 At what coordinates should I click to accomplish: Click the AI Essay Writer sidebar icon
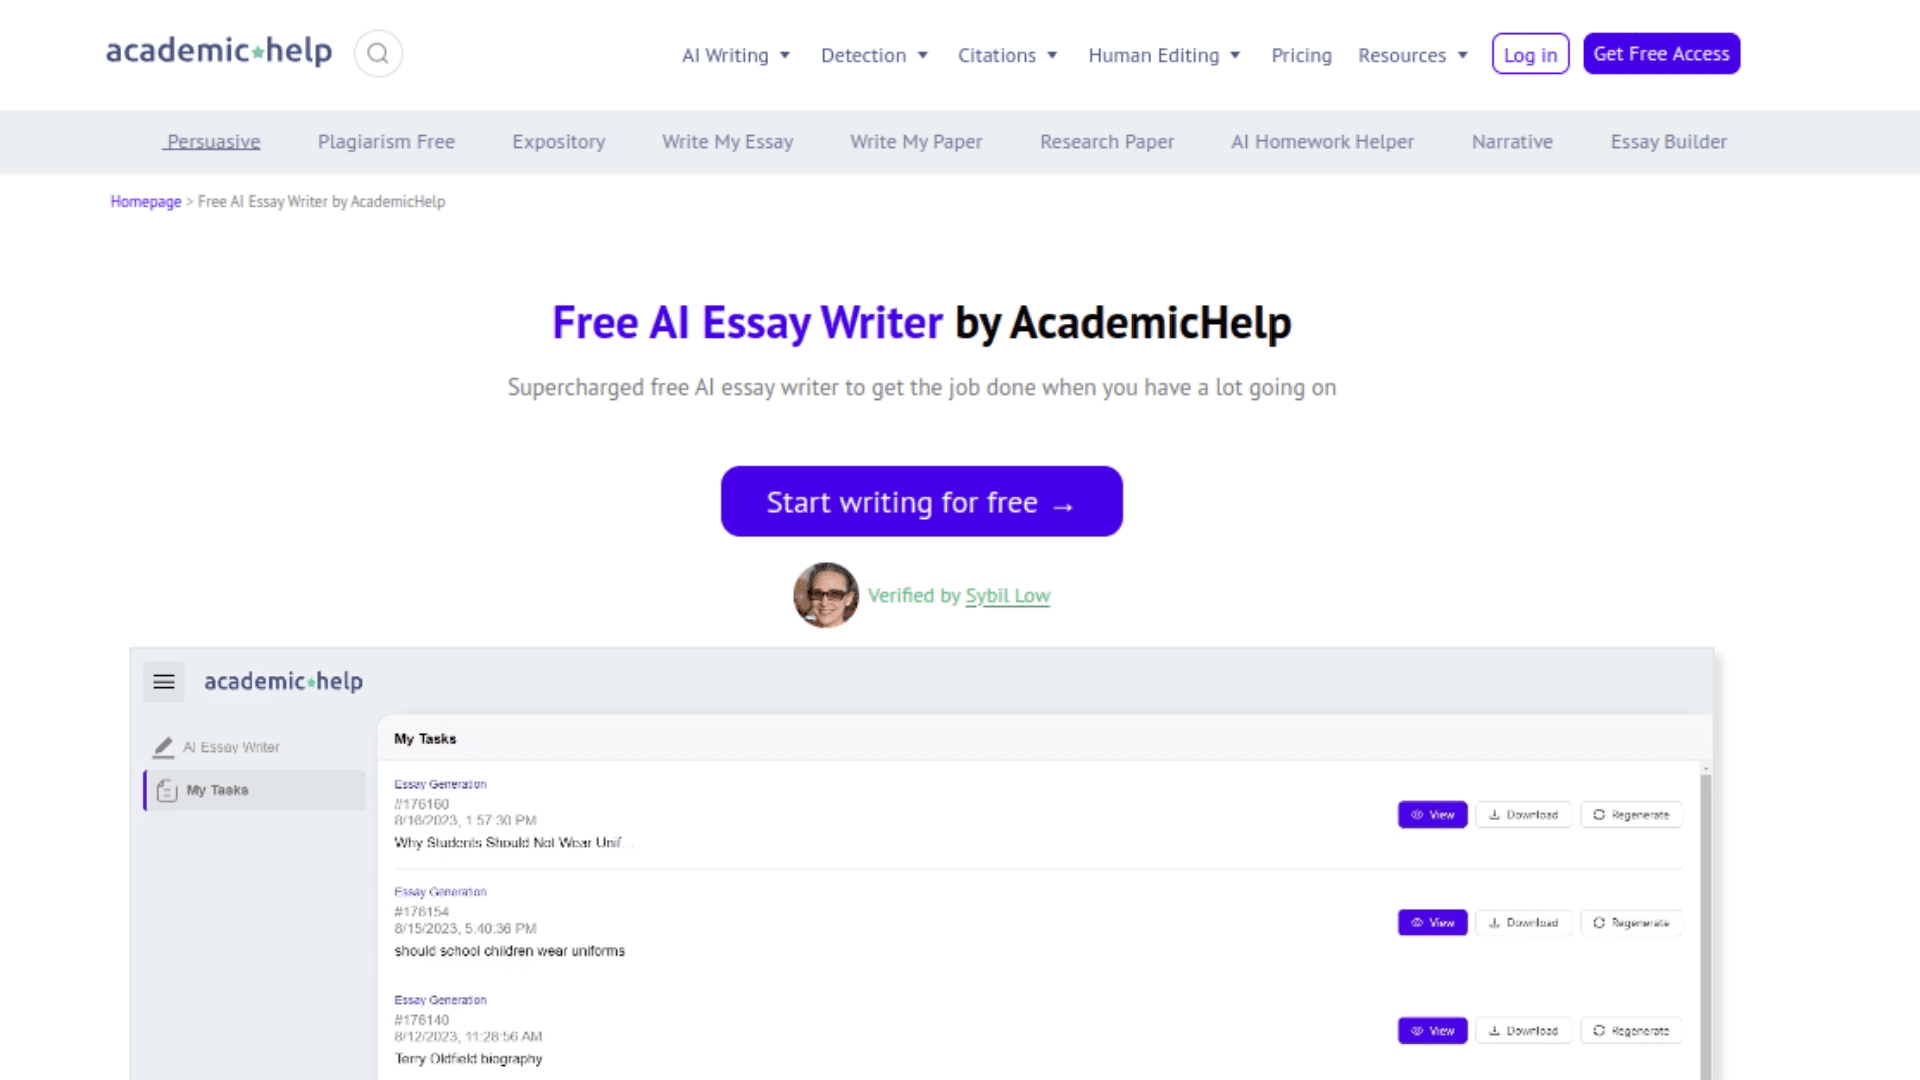[162, 748]
